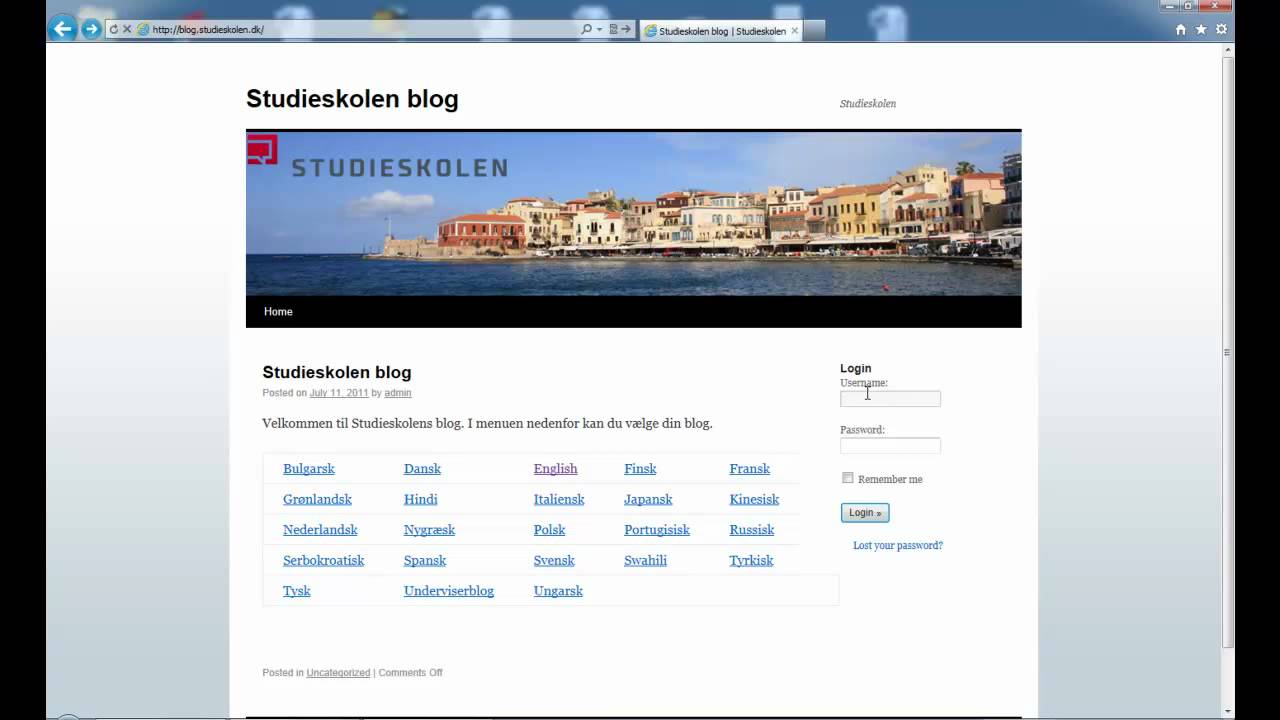The width and height of the screenshot is (1280, 720).
Task: Open the browser Tools gear icon
Action: (1221, 30)
